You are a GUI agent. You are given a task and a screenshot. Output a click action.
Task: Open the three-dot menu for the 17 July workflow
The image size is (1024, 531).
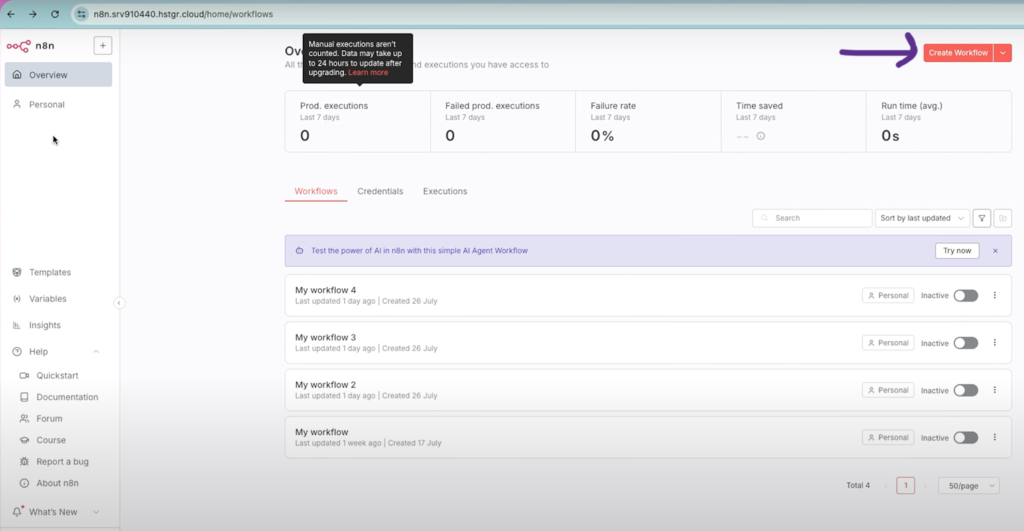click(x=995, y=437)
